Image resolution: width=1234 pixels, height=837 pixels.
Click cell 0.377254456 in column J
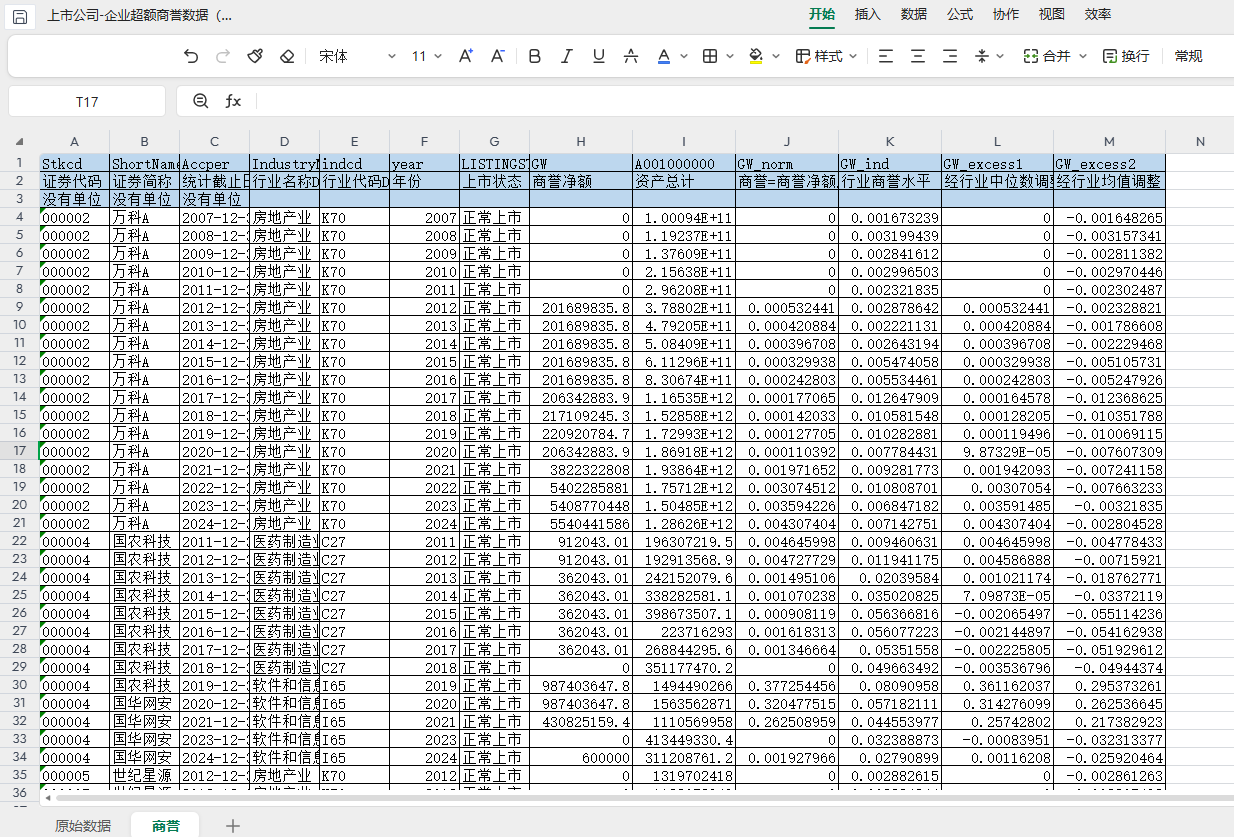[786, 685]
